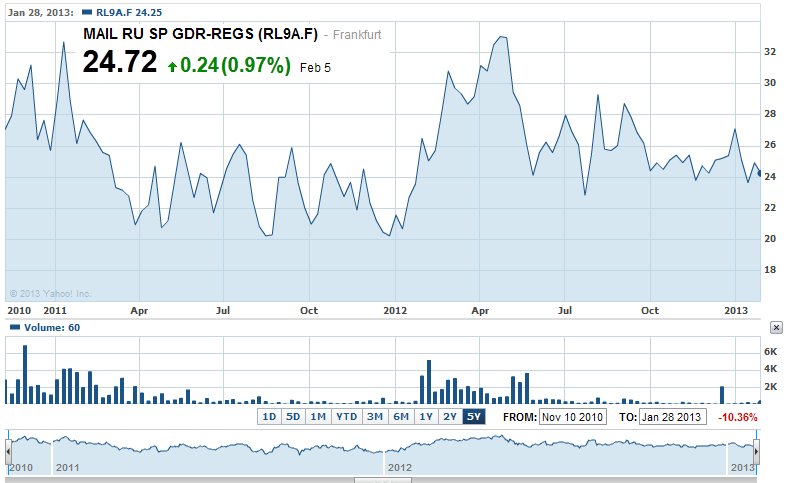Click the 32 price axis label

[x=770, y=52]
